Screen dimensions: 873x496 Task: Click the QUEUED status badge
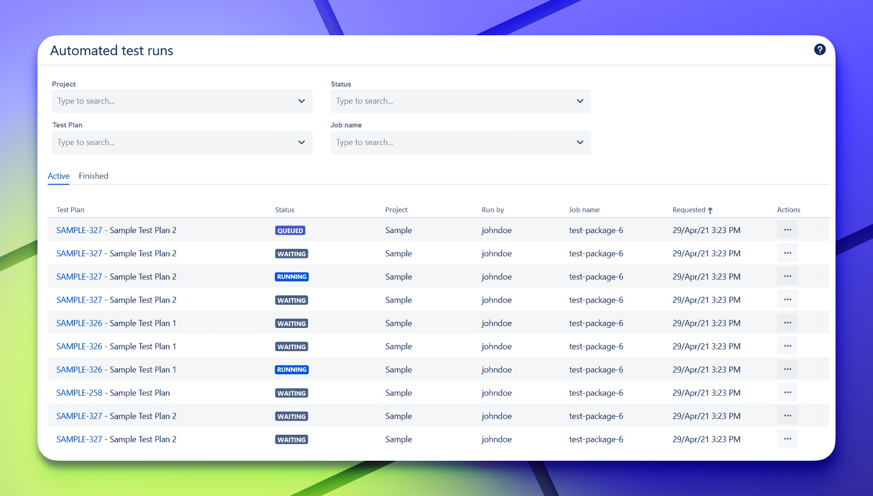coord(290,230)
